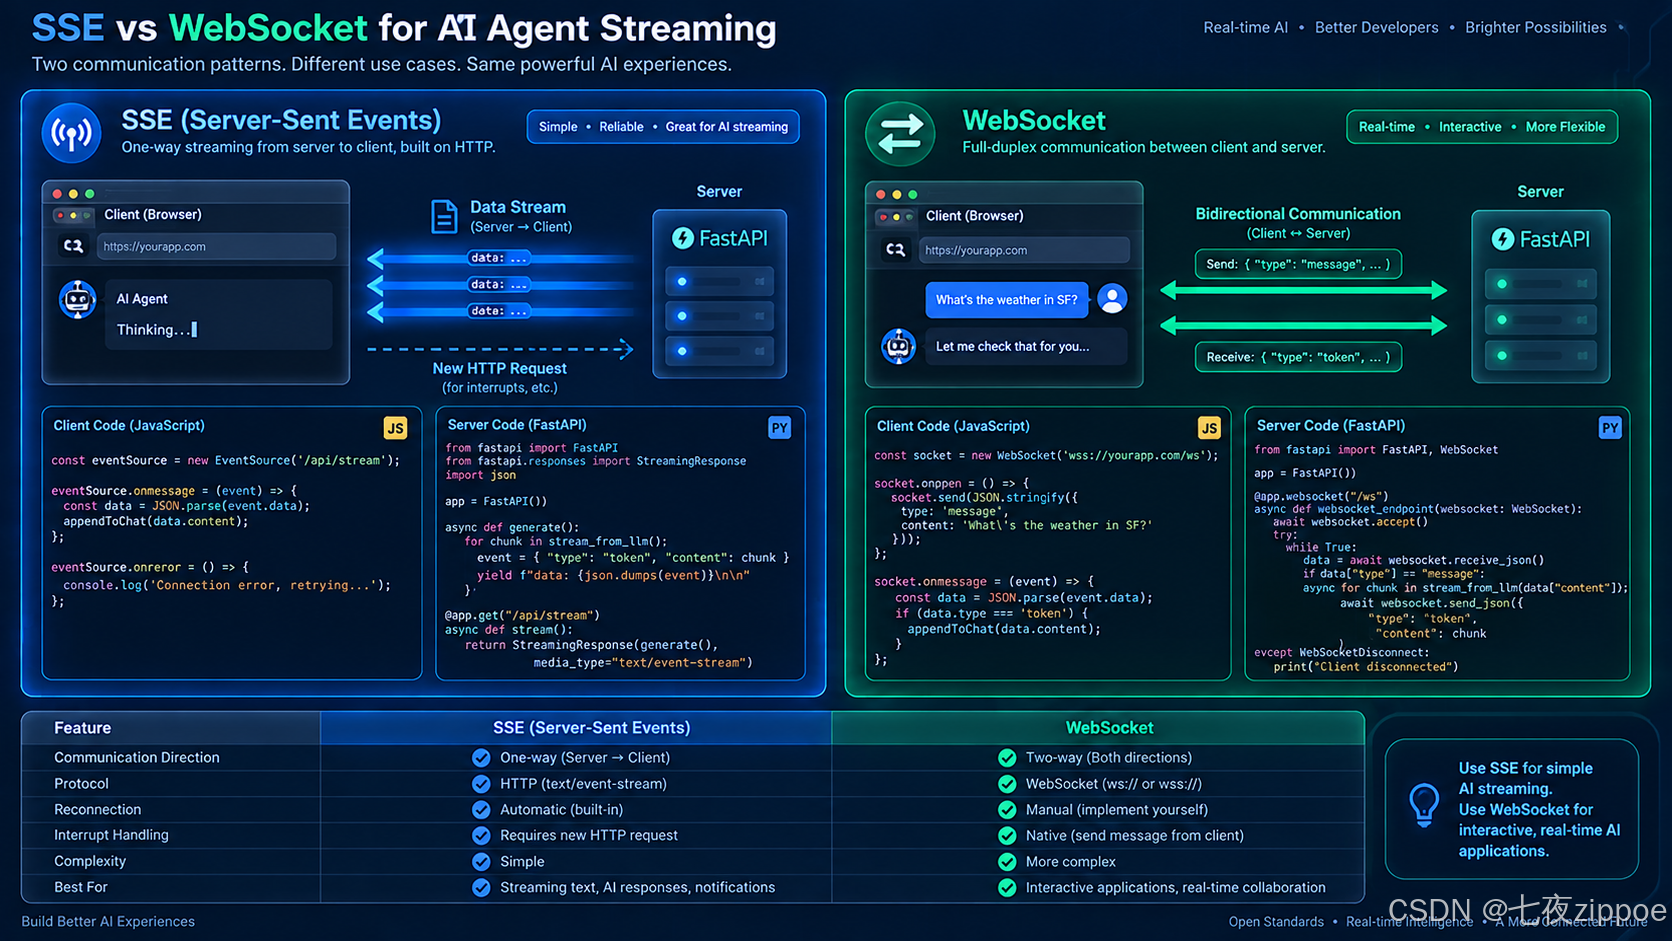Click JS badge on WebSocket Client Code panel

[x=1209, y=428]
